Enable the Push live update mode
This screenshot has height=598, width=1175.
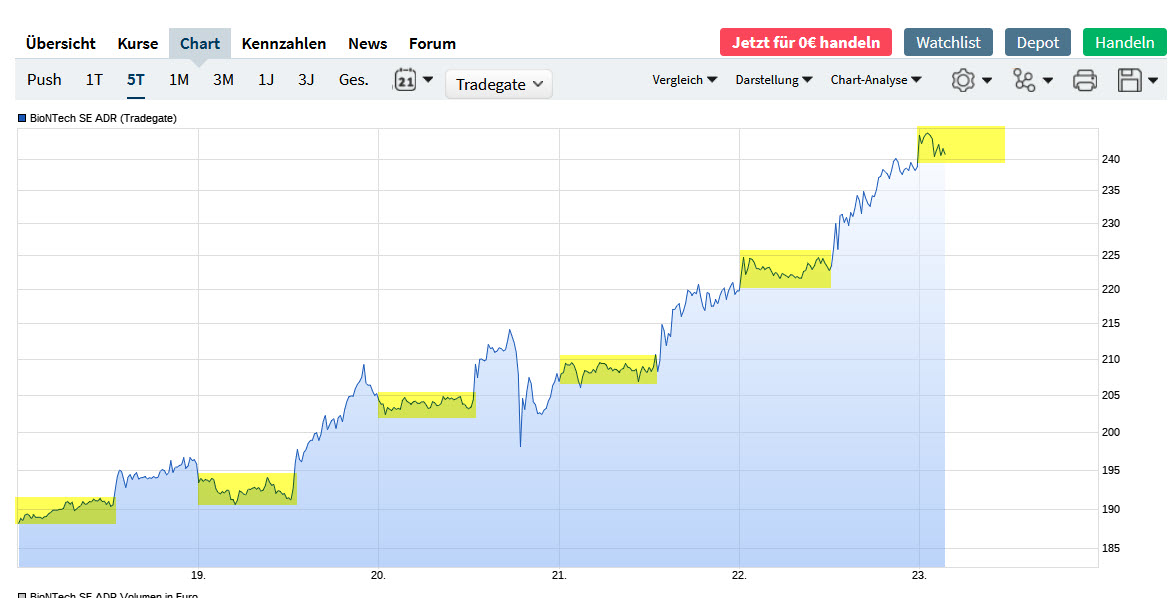point(44,79)
